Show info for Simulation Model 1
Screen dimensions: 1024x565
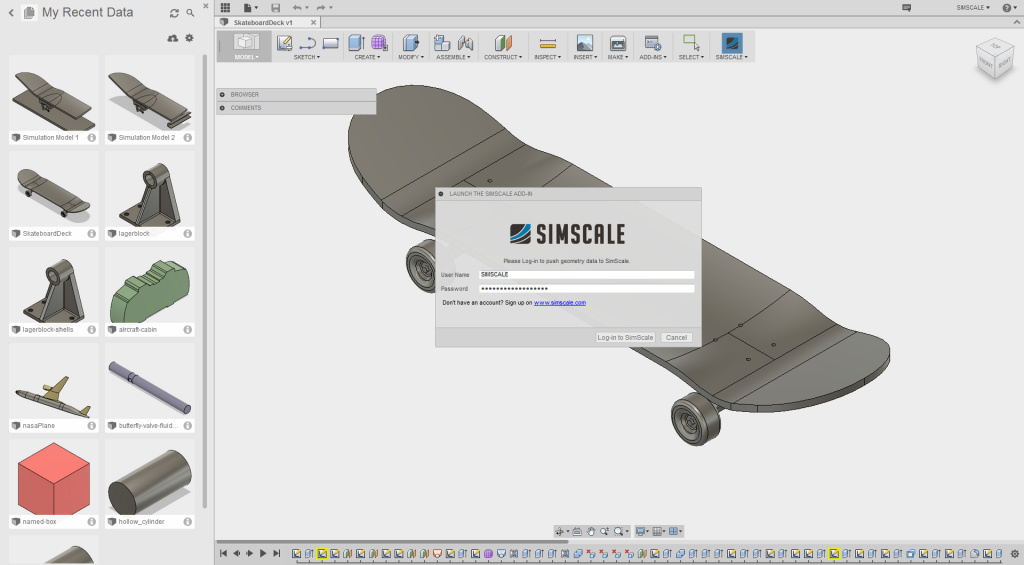click(x=91, y=138)
